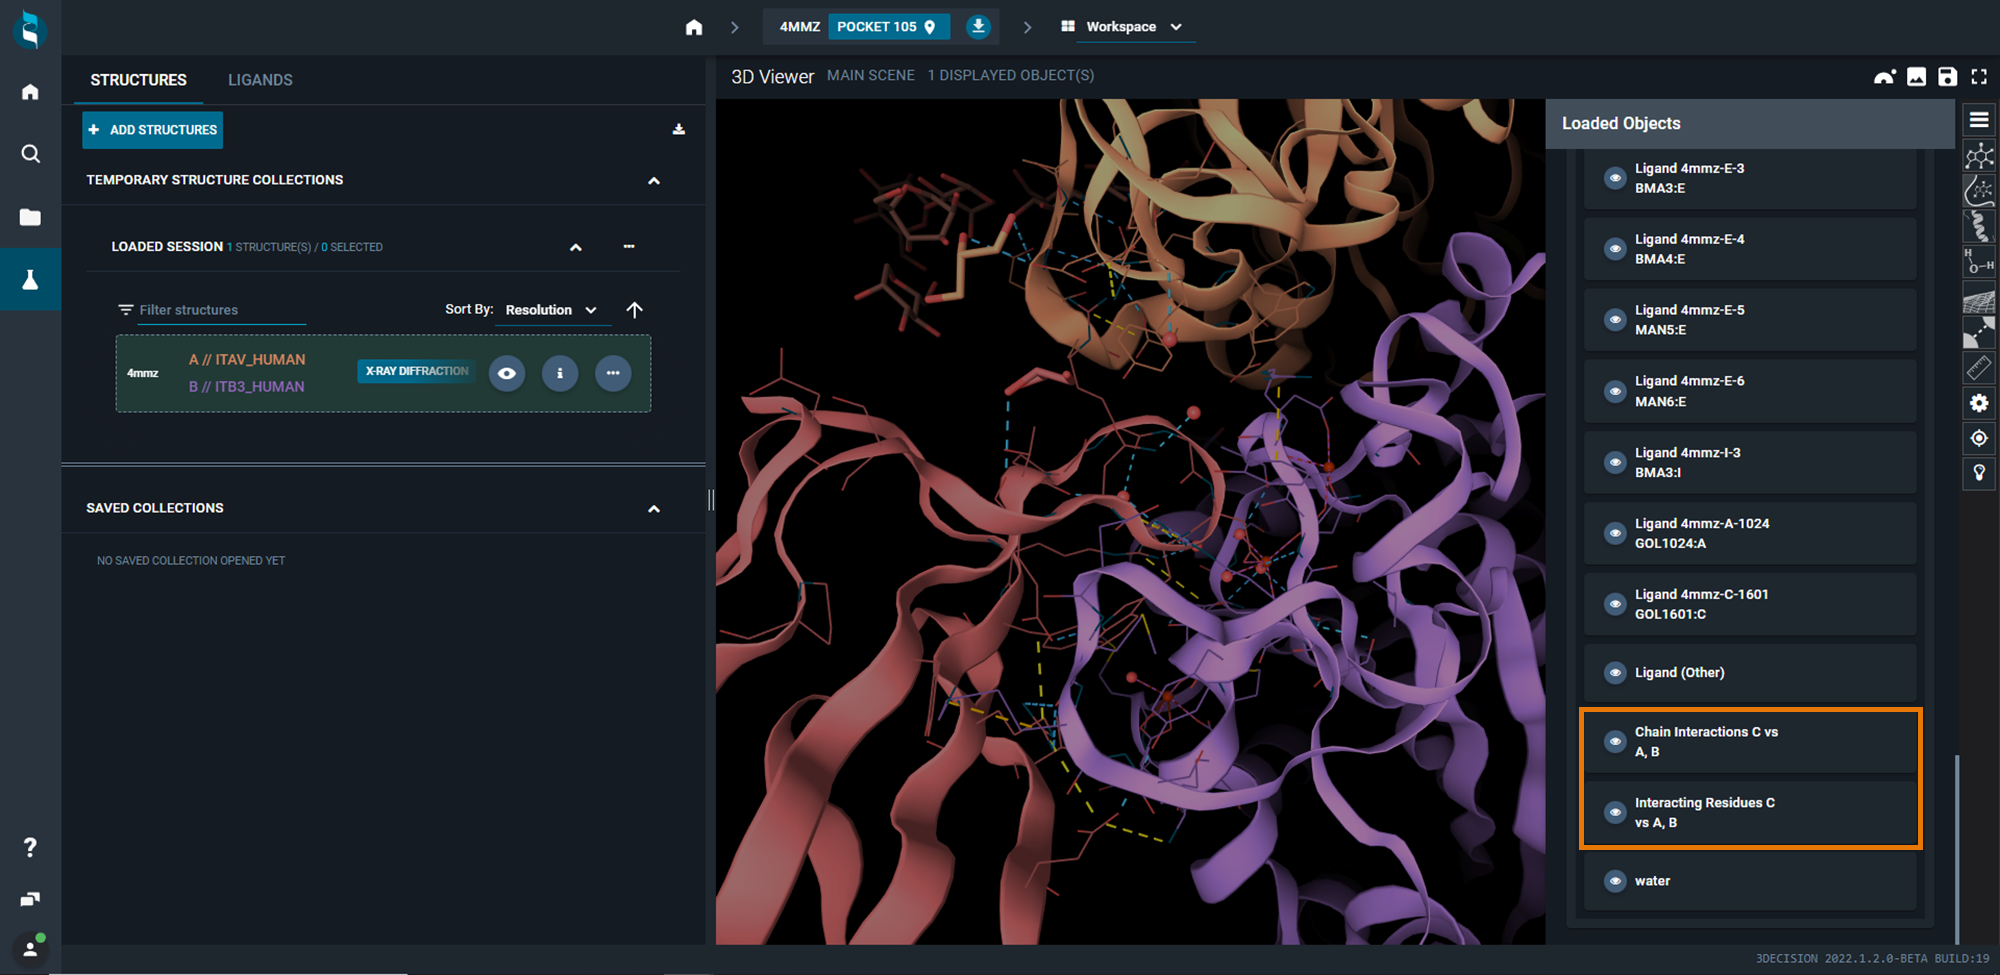The width and height of the screenshot is (2000, 975).
Task: Open Search from left sidebar
Action: (30, 154)
